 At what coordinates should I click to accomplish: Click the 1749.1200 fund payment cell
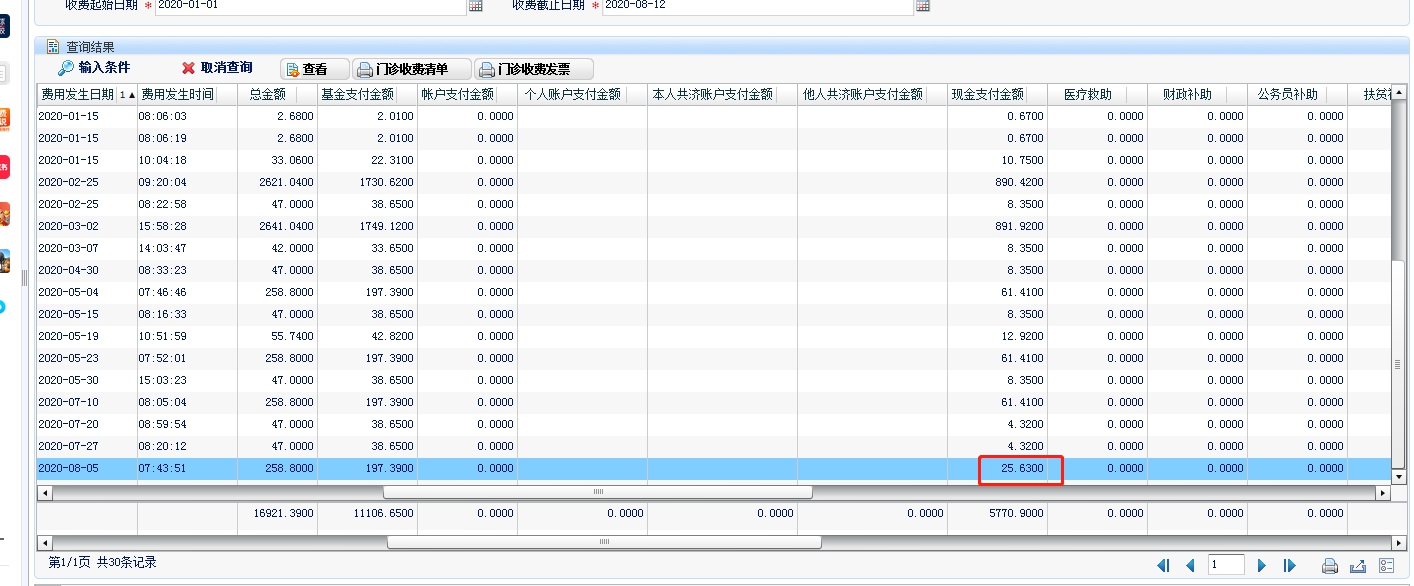click(367, 226)
